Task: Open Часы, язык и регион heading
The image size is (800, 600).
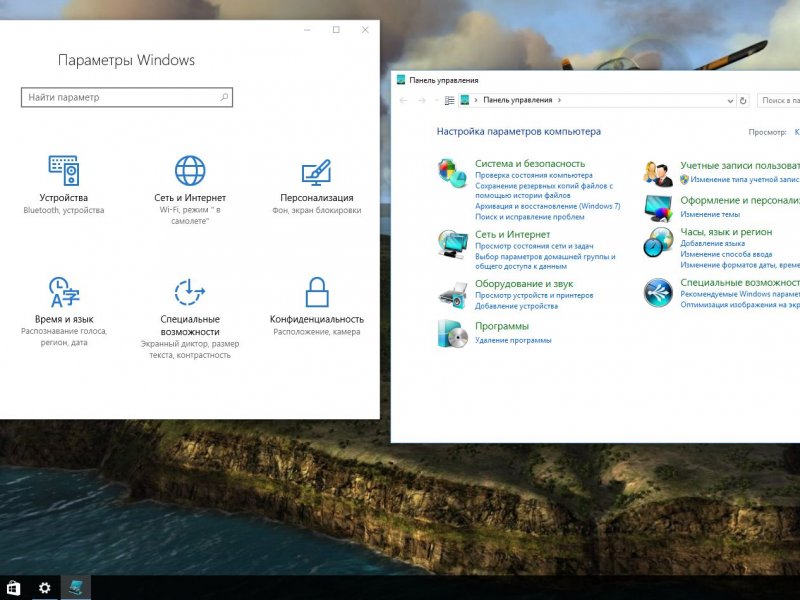Action: [x=726, y=232]
